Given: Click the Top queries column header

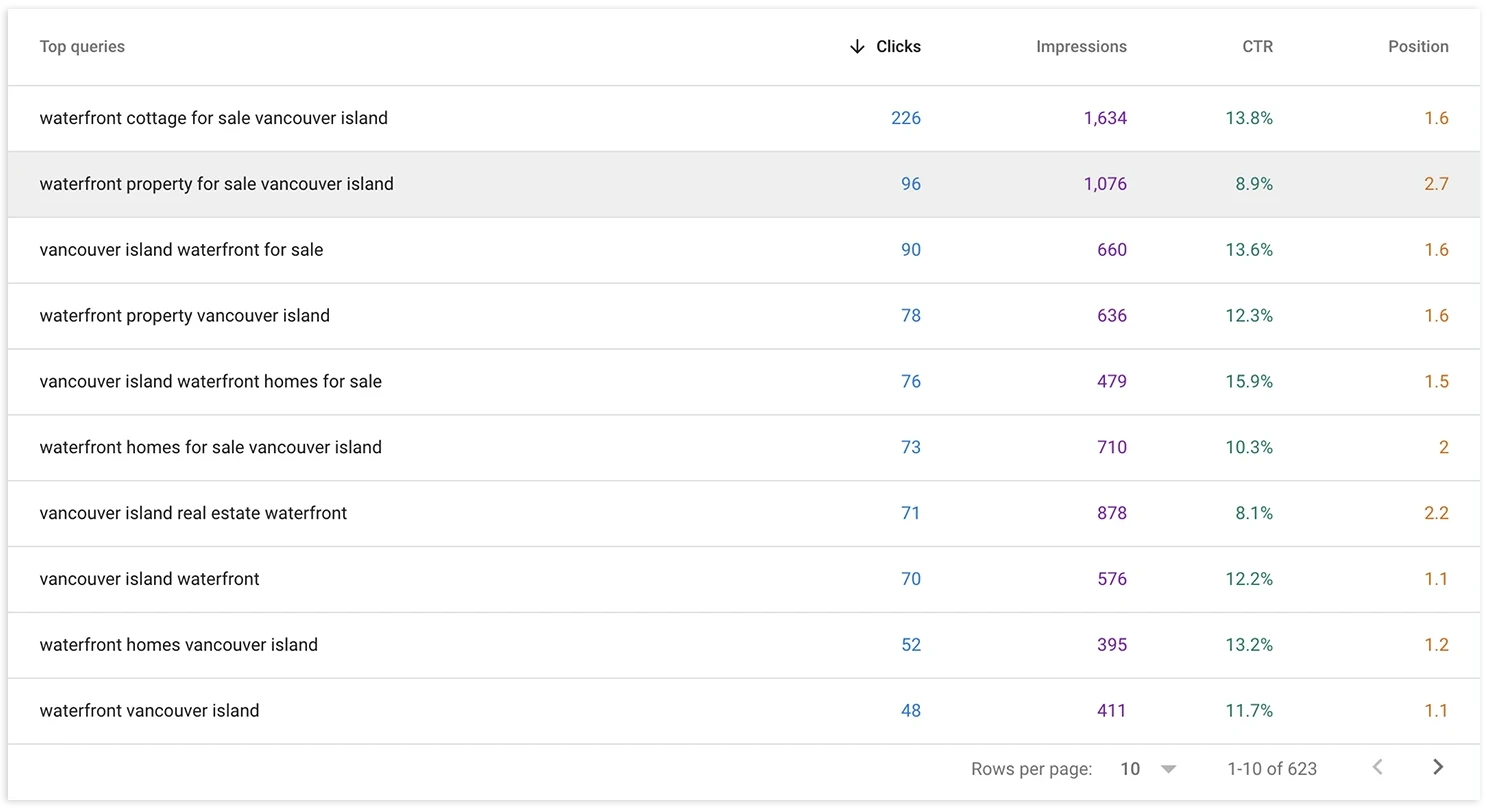Looking at the screenshot, I should pos(82,47).
